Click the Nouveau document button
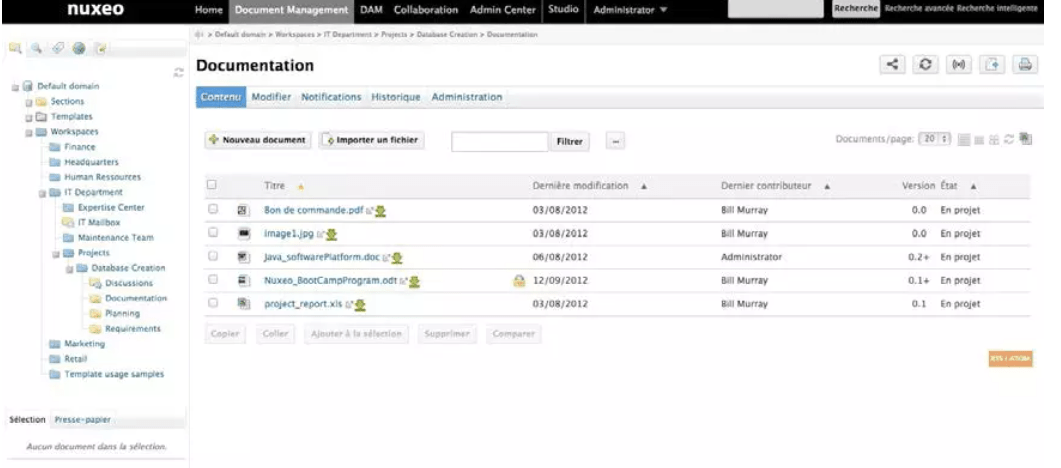This screenshot has height=468, width=1061. 258,141
